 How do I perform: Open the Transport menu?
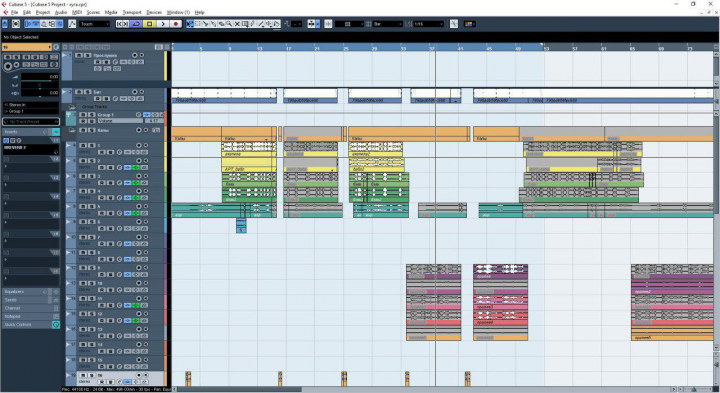(132, 12)
